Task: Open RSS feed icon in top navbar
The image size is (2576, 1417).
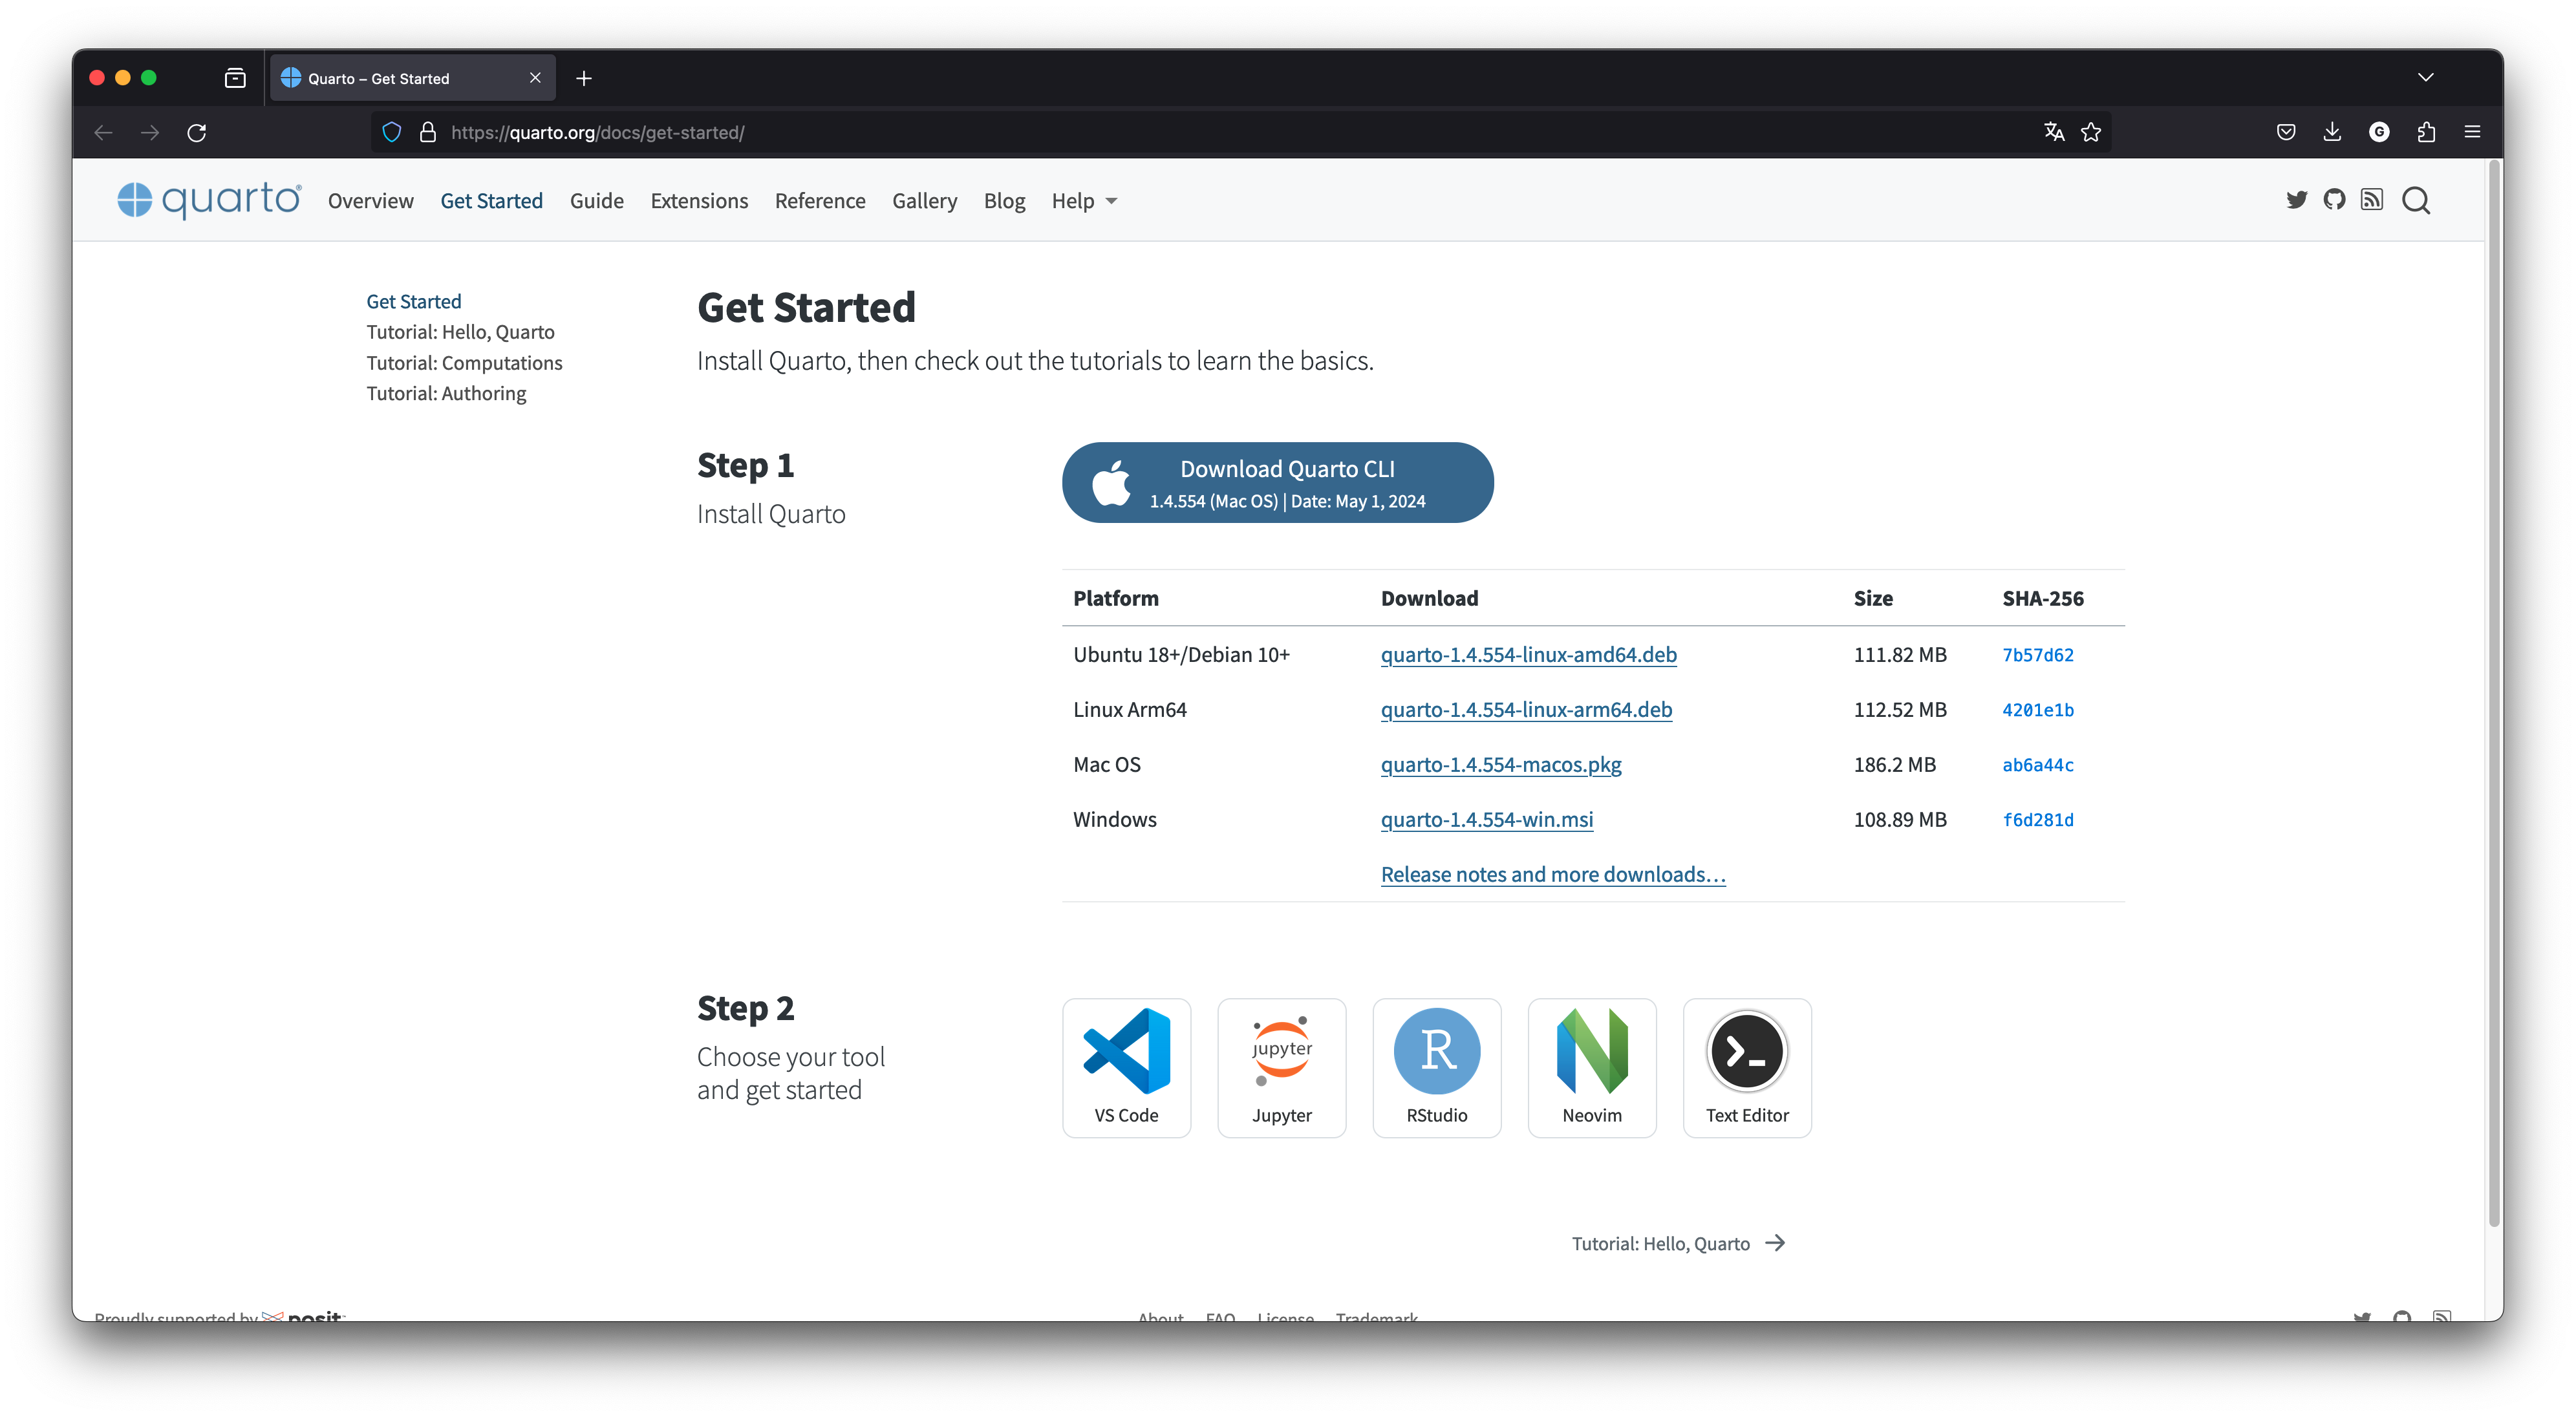Action: (x=2372, y=200)
